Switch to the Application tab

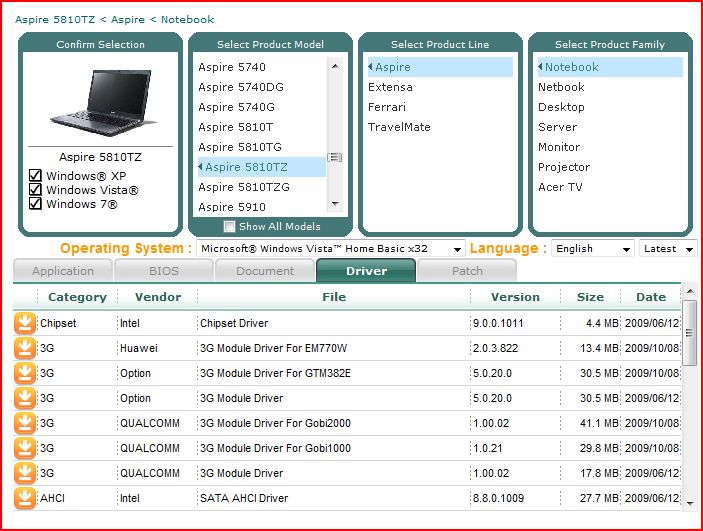(x=63, y=271)
